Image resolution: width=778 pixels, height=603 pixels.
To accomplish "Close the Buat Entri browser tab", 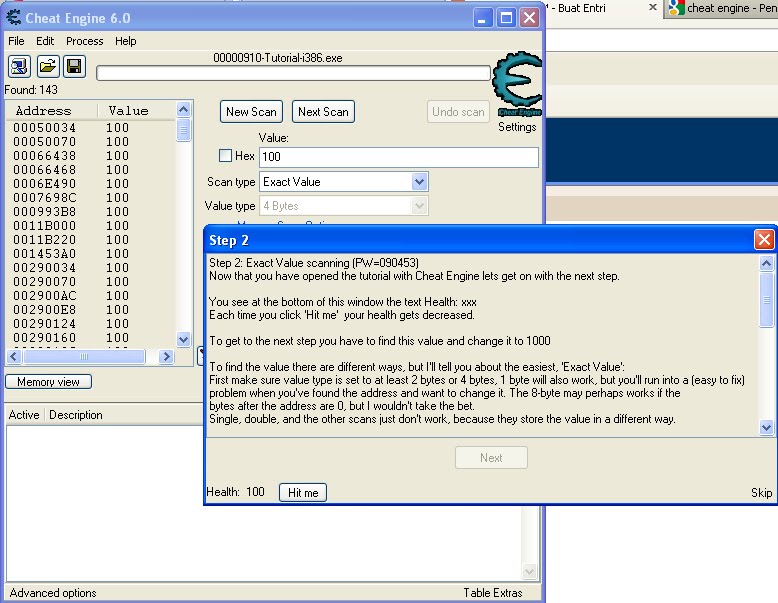I will tap(653, 7).
